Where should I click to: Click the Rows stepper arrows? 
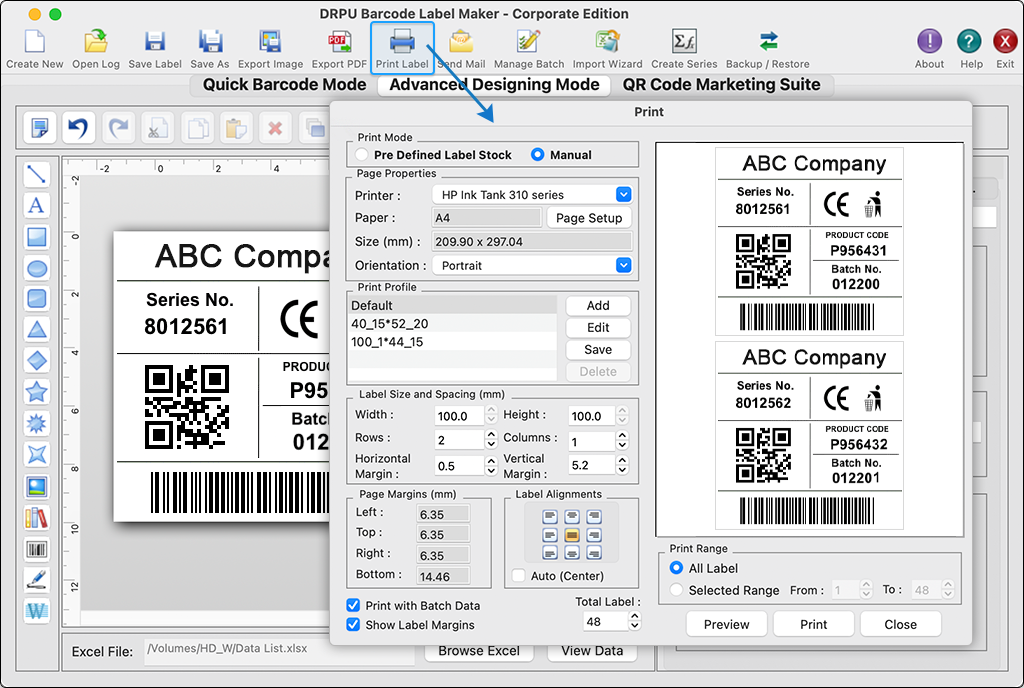492,440
